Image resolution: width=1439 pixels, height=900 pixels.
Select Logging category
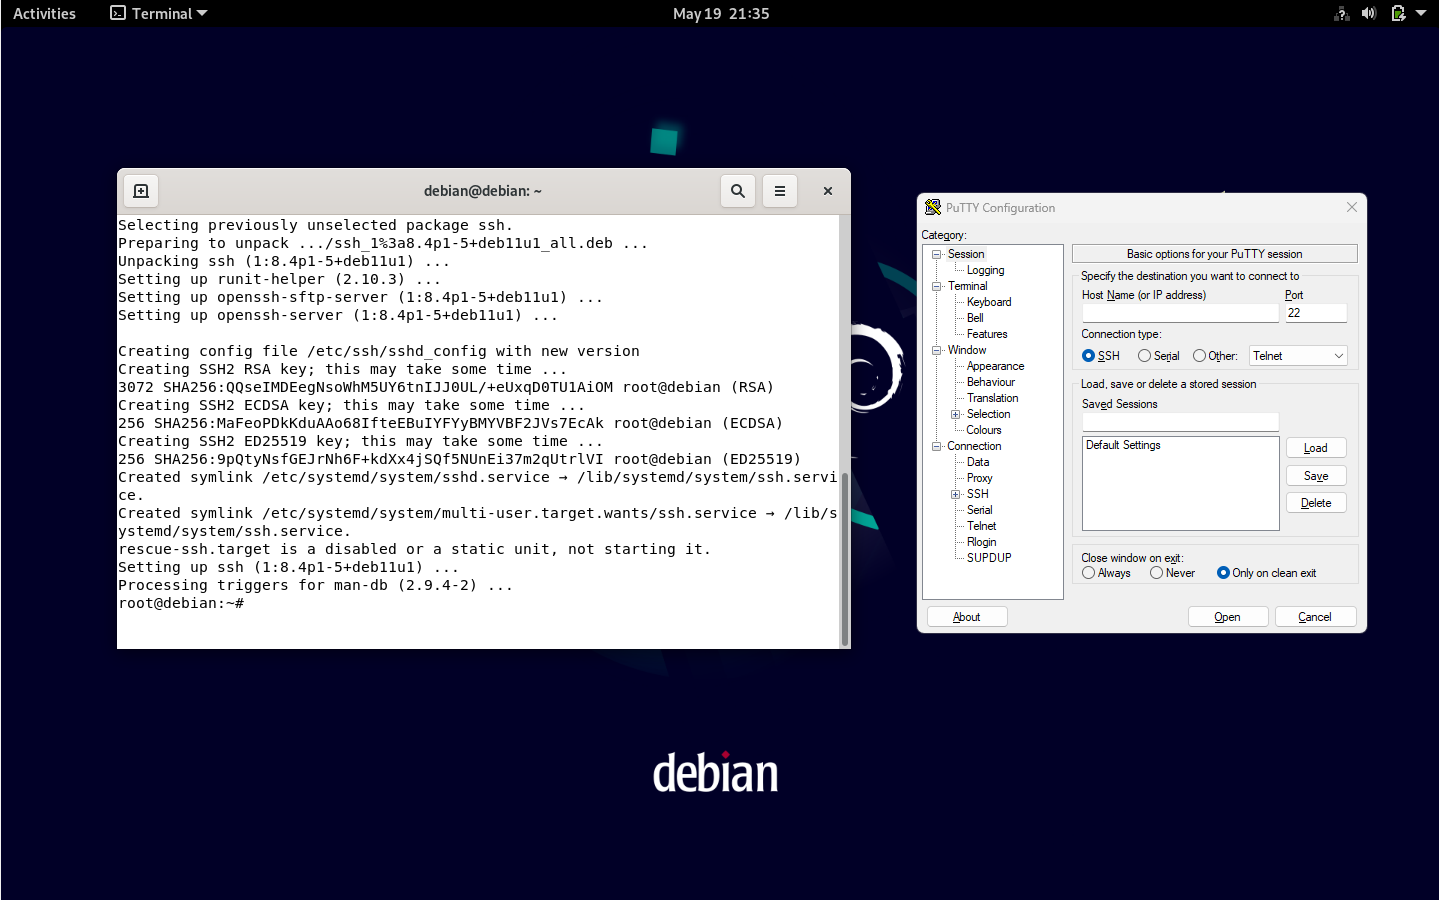coord(985,270)
